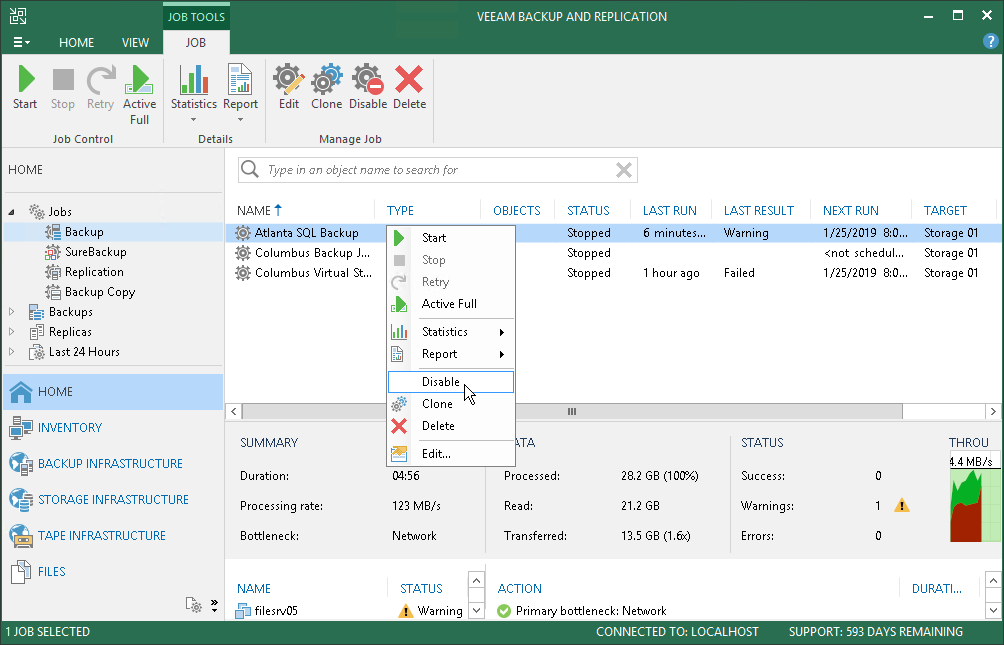Click the Clone job ribbon icon
This screenshot has width=1004, height=645.
[x=327, y=88]
